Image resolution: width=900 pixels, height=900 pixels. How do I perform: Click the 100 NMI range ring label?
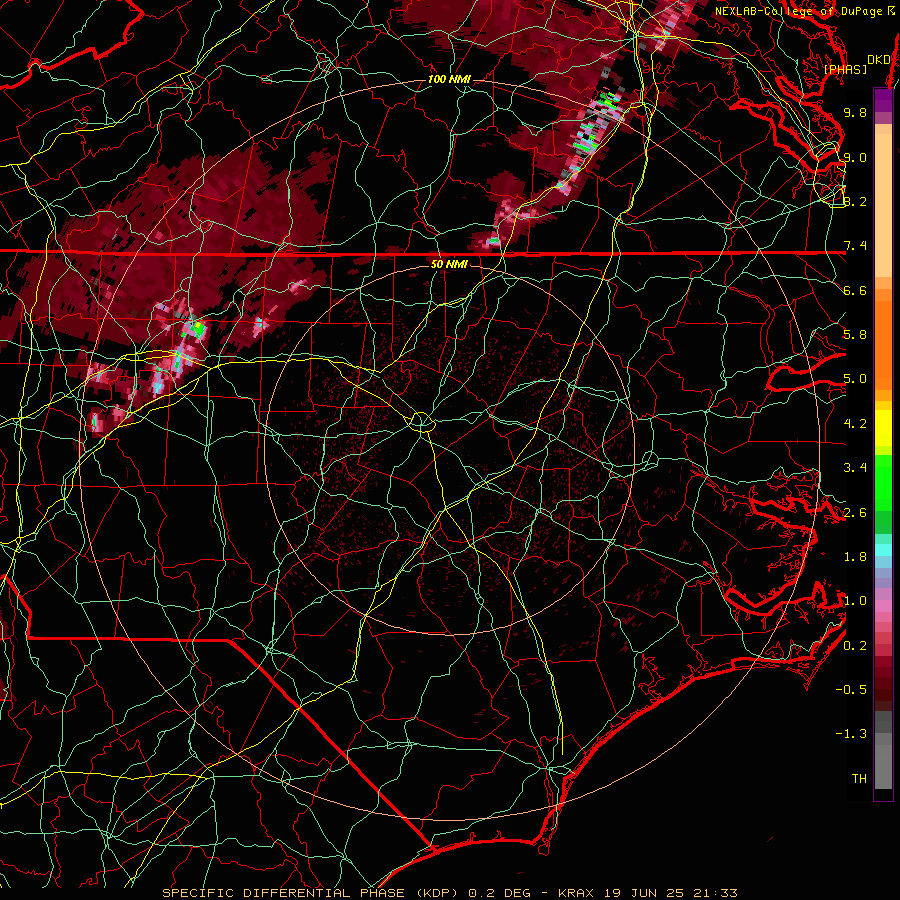449,79
